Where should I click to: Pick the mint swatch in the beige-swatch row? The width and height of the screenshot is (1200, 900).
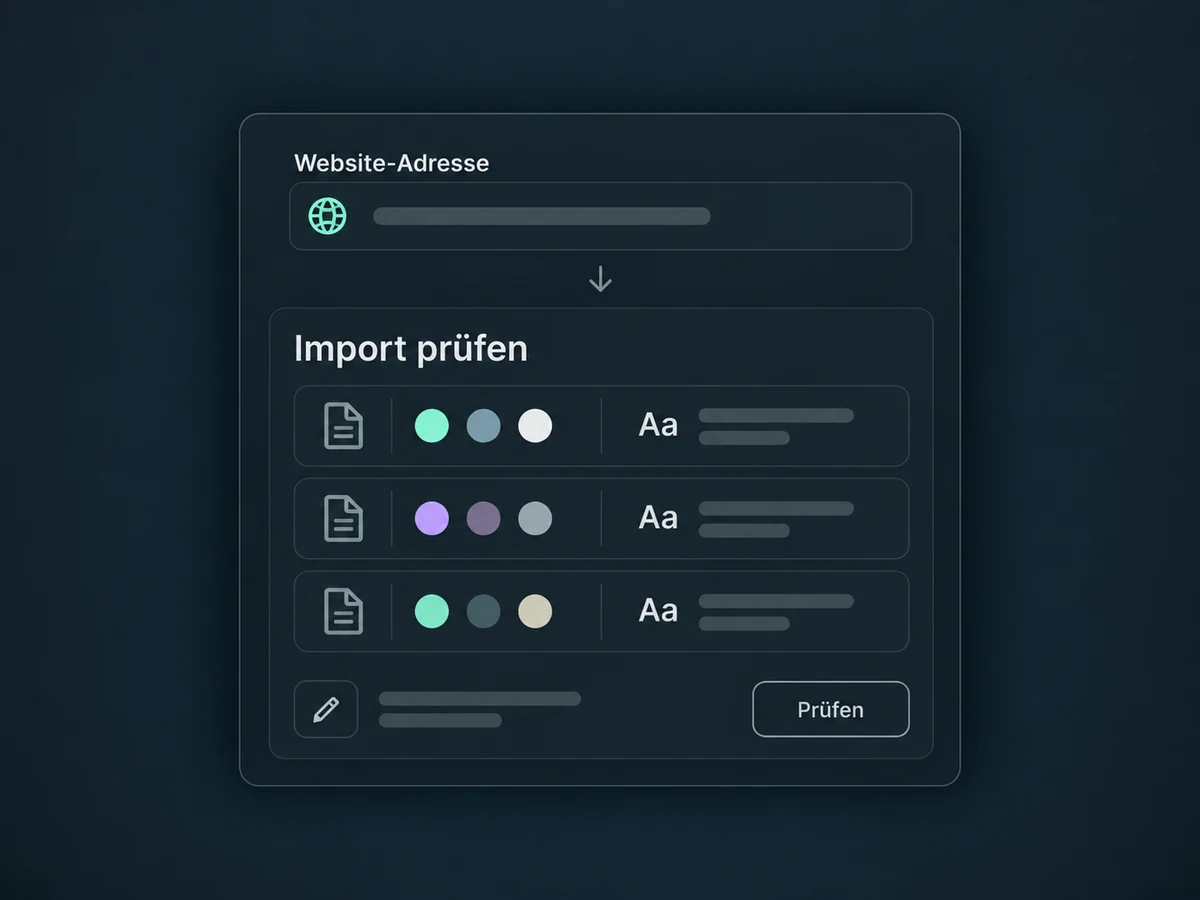[x=432, y=611]
